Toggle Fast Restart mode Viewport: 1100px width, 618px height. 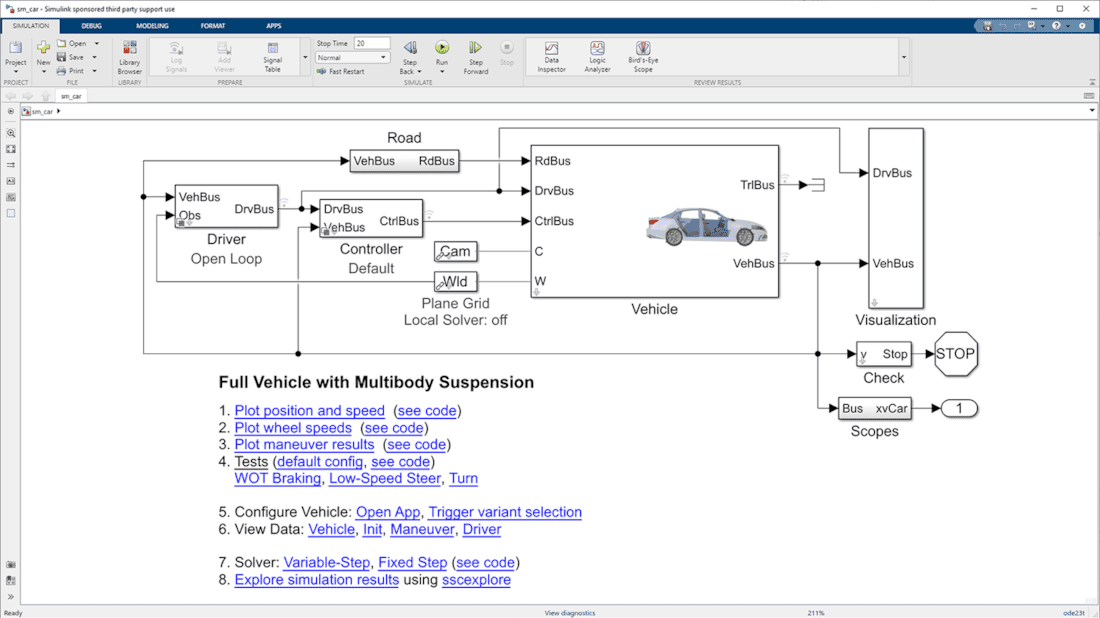pyautogui.click(x=341, y=72)
